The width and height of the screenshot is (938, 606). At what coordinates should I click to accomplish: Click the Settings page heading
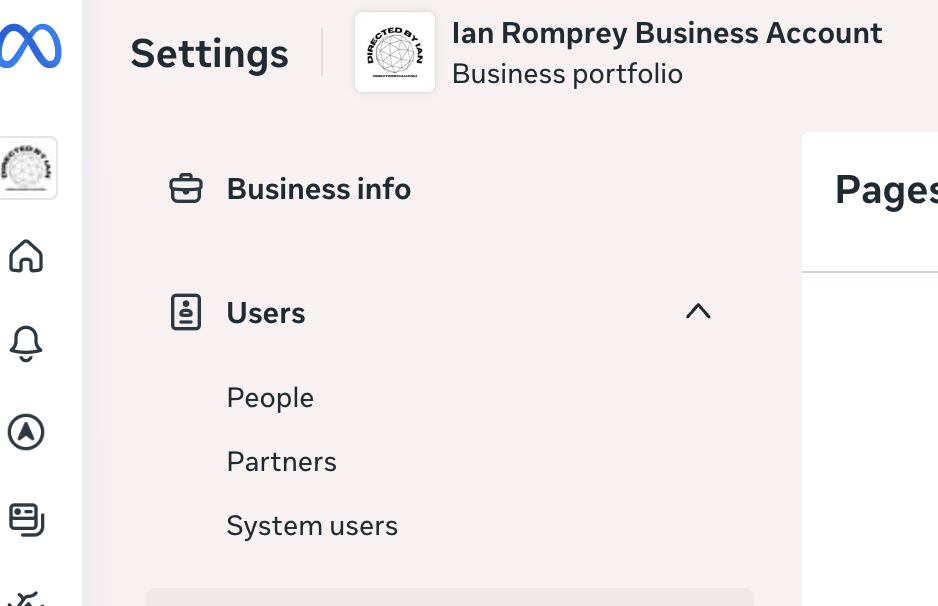pyautogui.click(x=209, y=53)
